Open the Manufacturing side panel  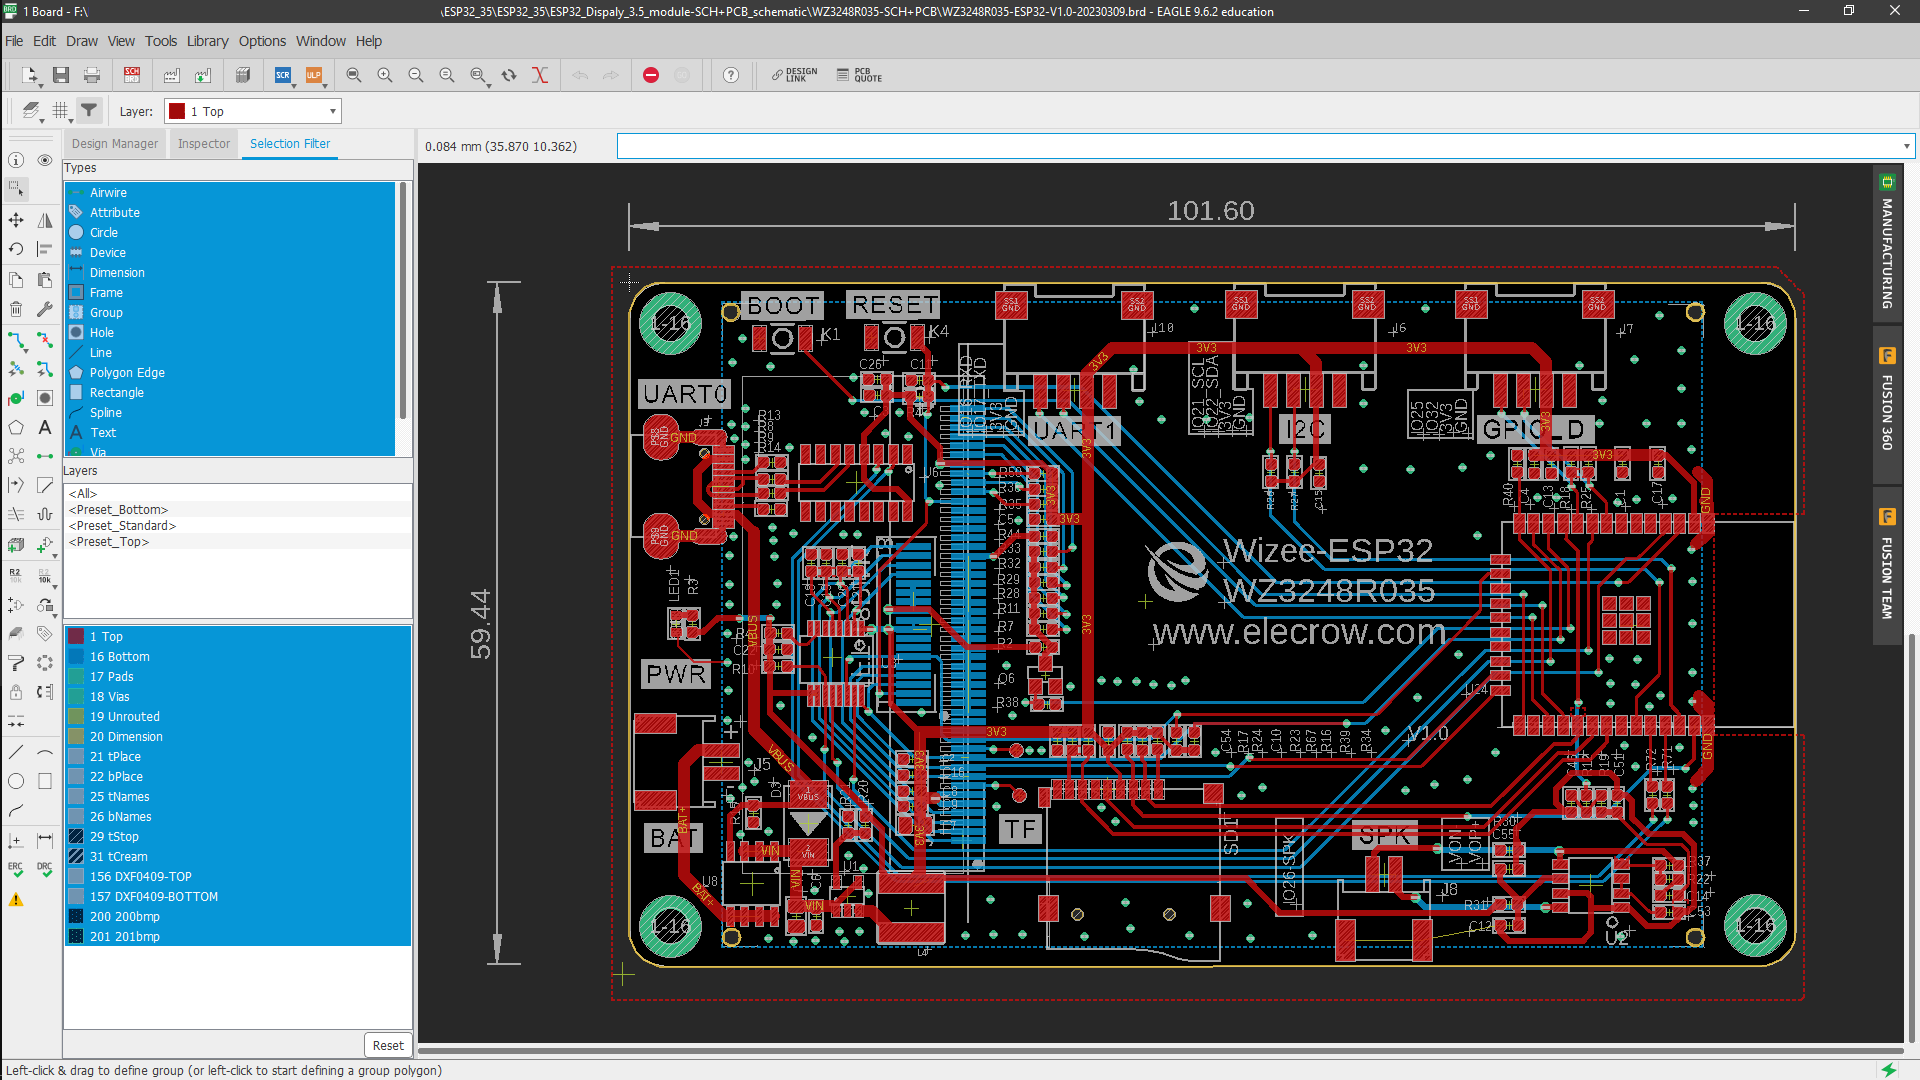pyautogui.click(x=1887, y=244)
